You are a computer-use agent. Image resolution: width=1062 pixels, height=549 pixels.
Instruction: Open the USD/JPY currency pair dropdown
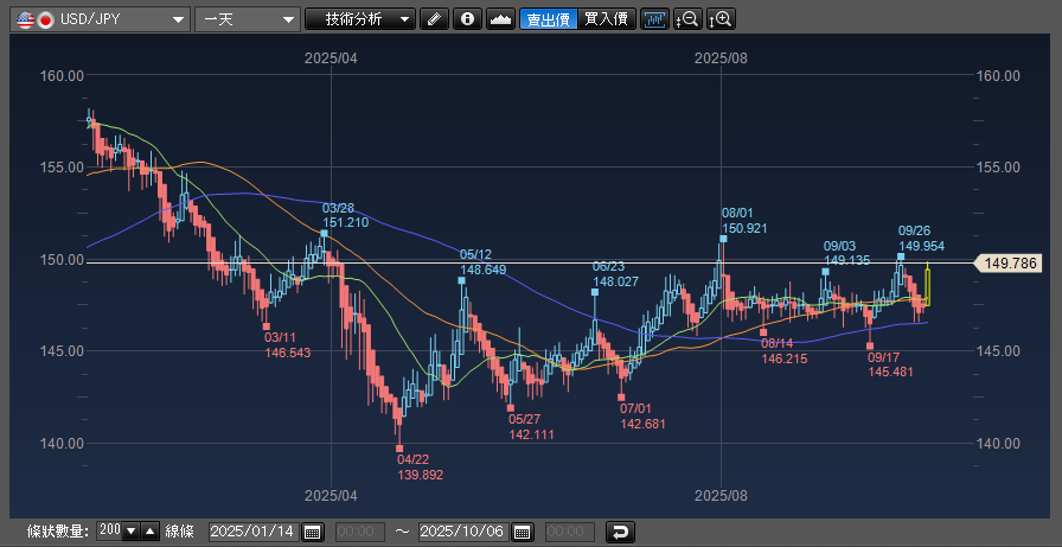(100, 19)
